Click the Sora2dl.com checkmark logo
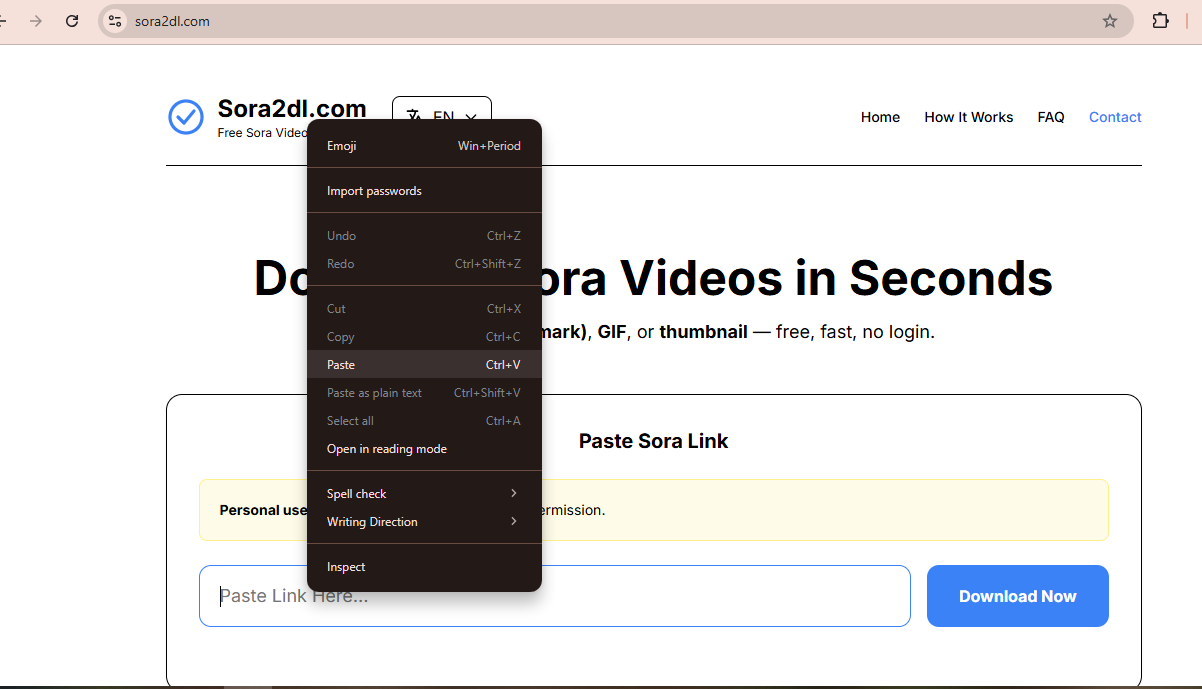Screen dimensions: 1202x689 (x=186, y=117)
